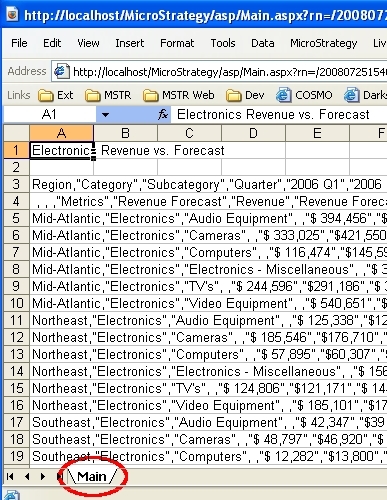This screenshot has width=387, height=500.
Task: Click the previous-sheet navigation arrow
Action: pos(27,477)
